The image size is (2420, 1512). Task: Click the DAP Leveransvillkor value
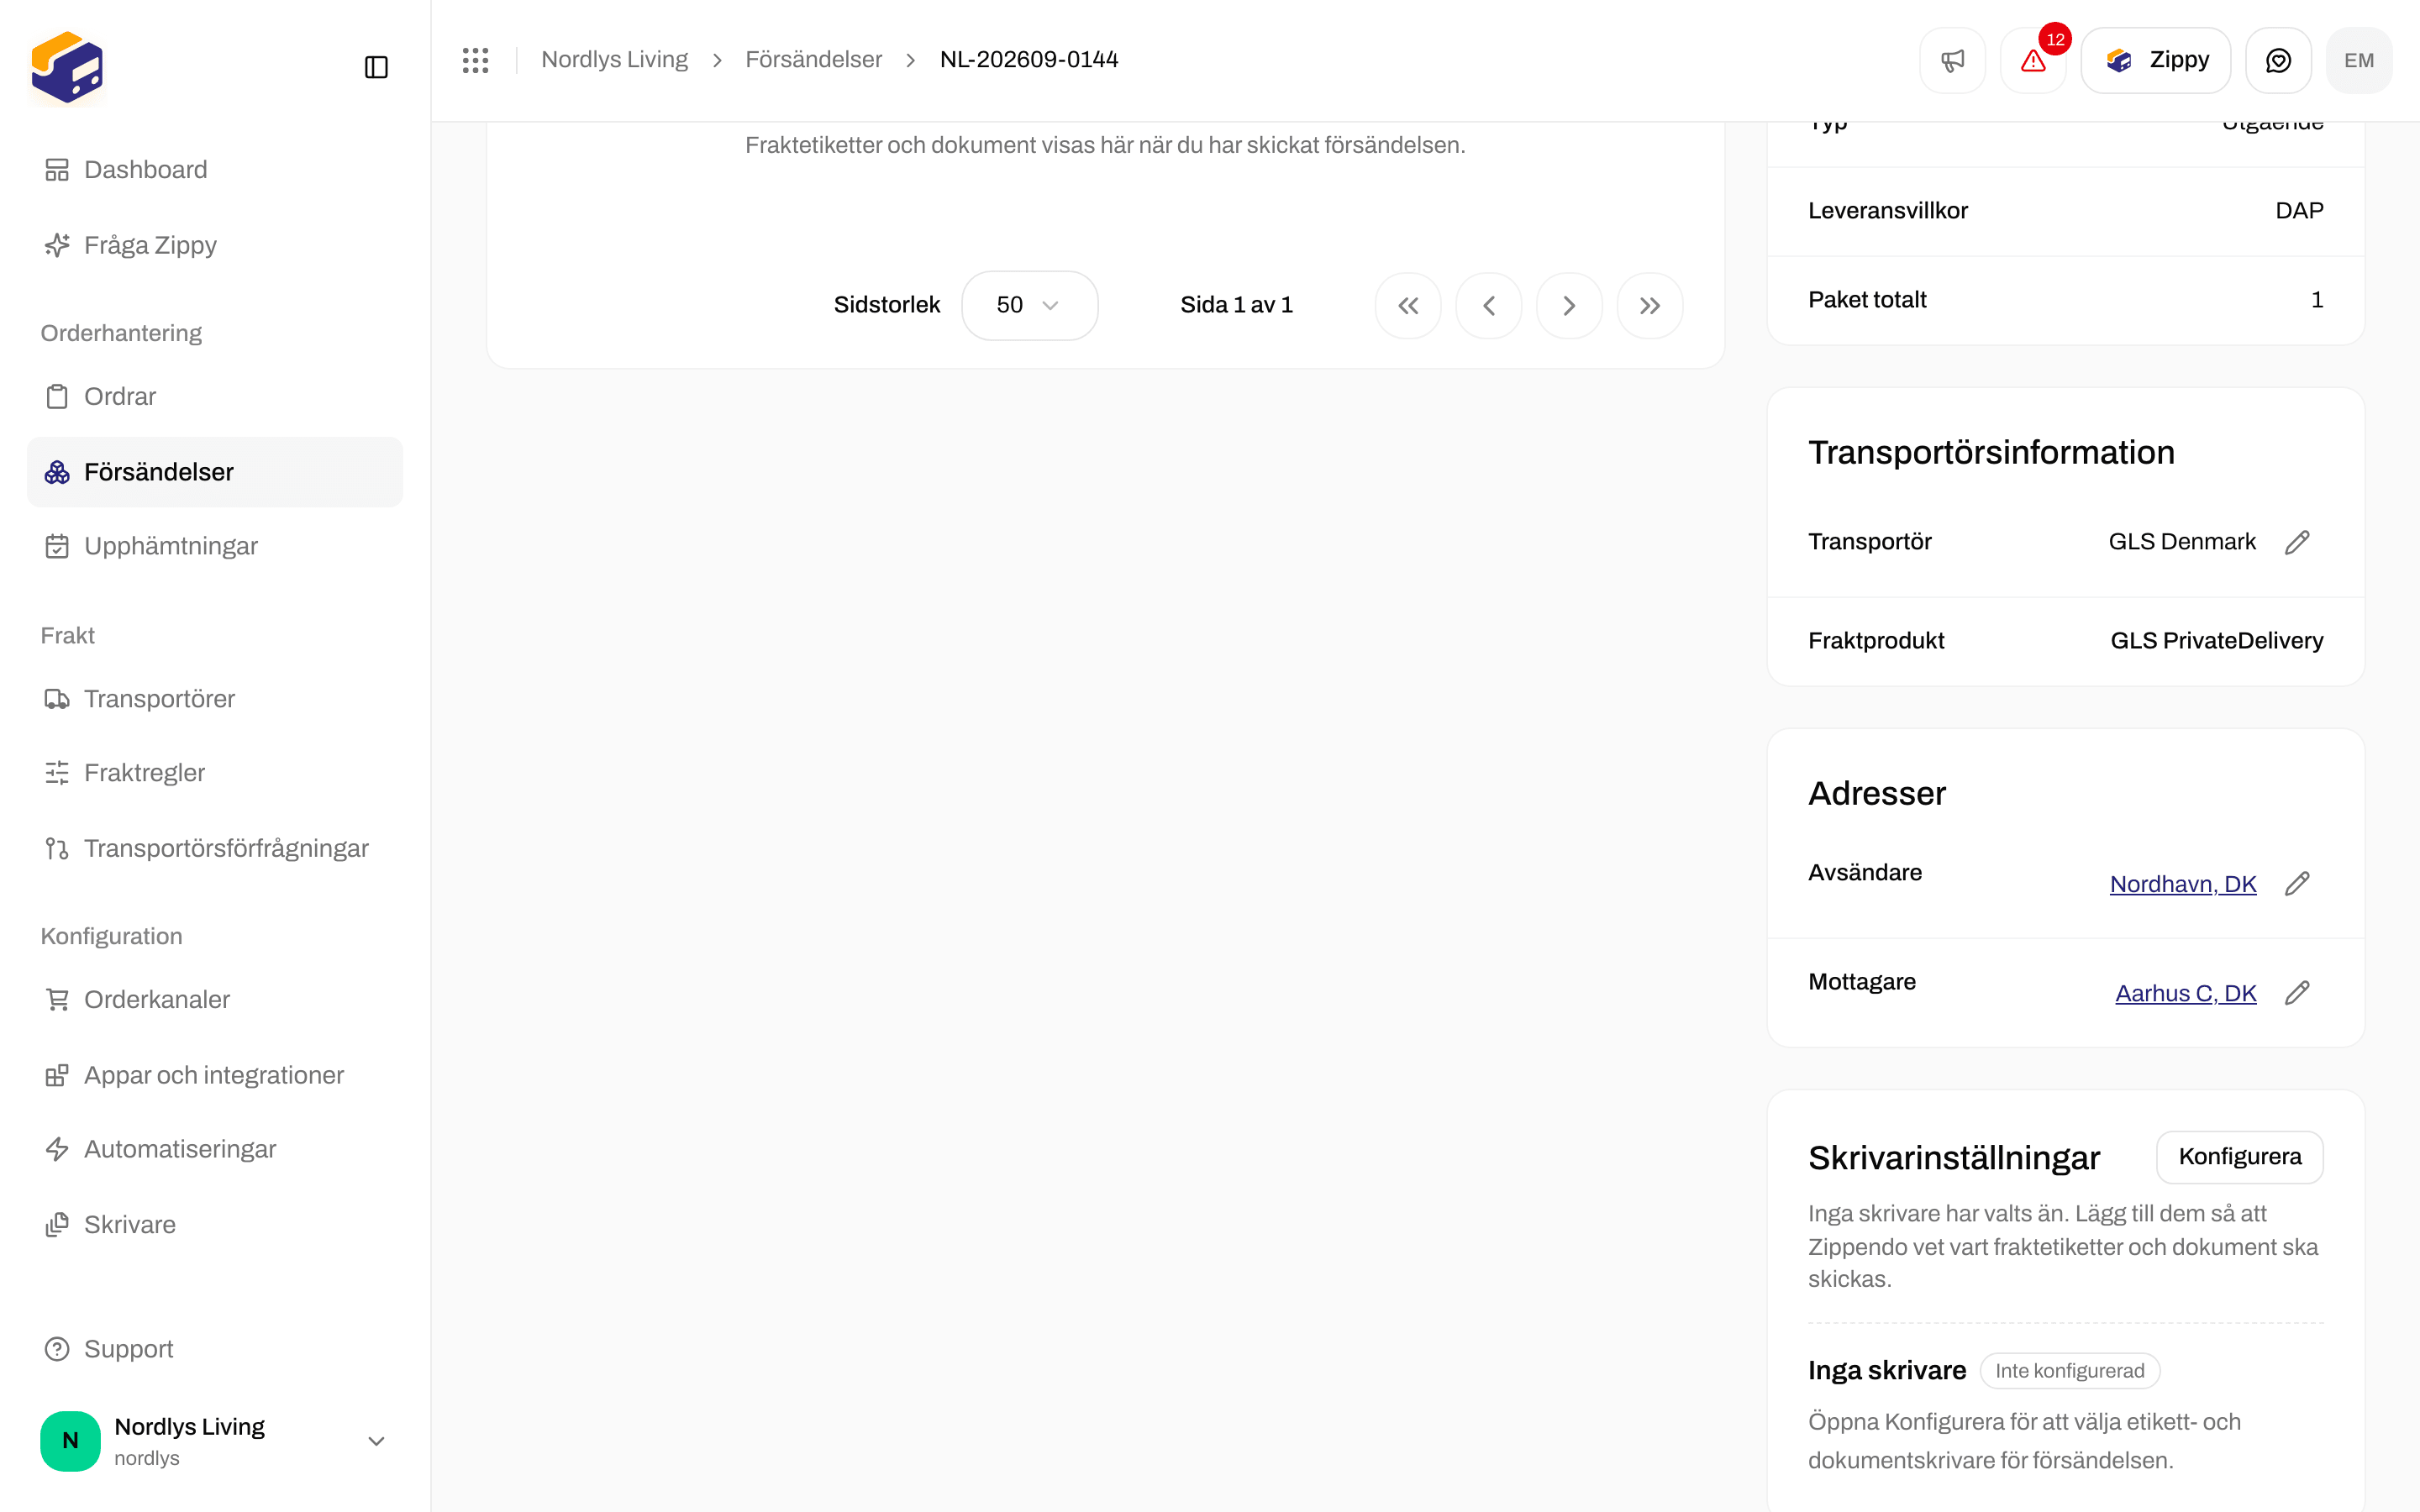pyautogui.click(x=2299, y=211)
